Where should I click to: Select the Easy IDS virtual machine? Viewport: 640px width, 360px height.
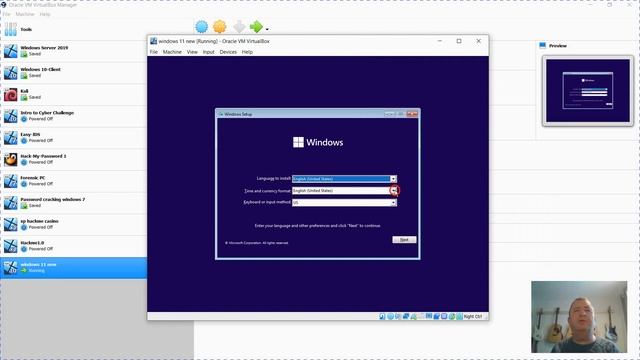pyautogui.click(x=73, y=138)
